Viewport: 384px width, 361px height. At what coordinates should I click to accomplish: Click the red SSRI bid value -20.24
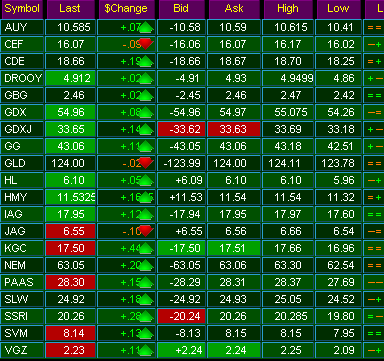tap(182, 316)
